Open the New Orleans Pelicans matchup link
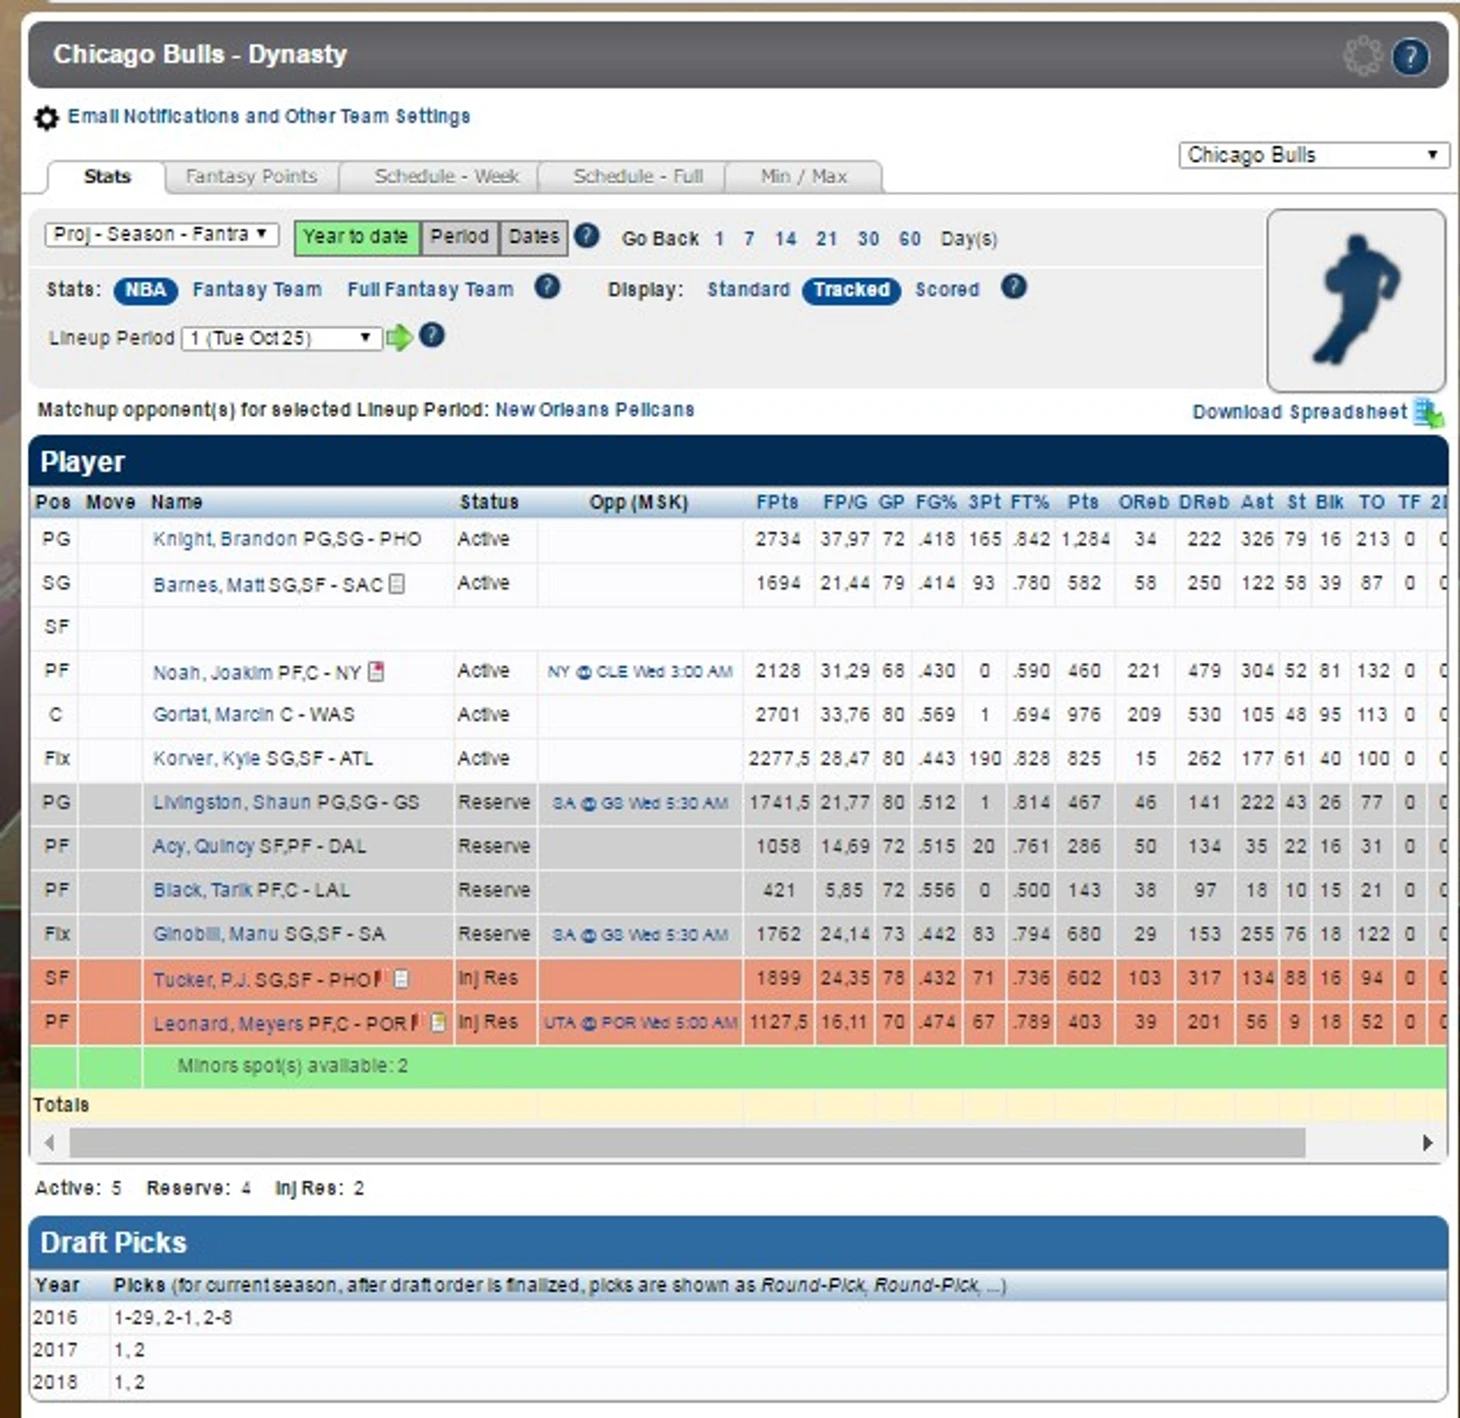This screenshot has height=1418, width=1460. (594, 410)
